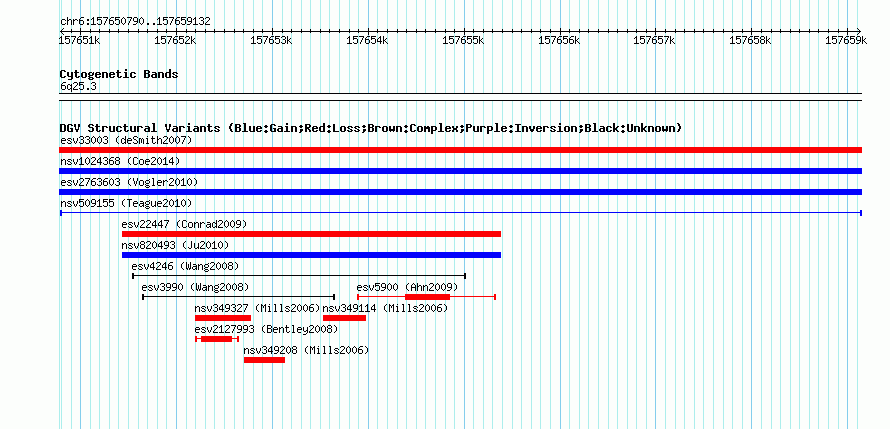Select the red nsv349327 loss bar
This screenshot has height=429, width=890.
coord(223,318)
